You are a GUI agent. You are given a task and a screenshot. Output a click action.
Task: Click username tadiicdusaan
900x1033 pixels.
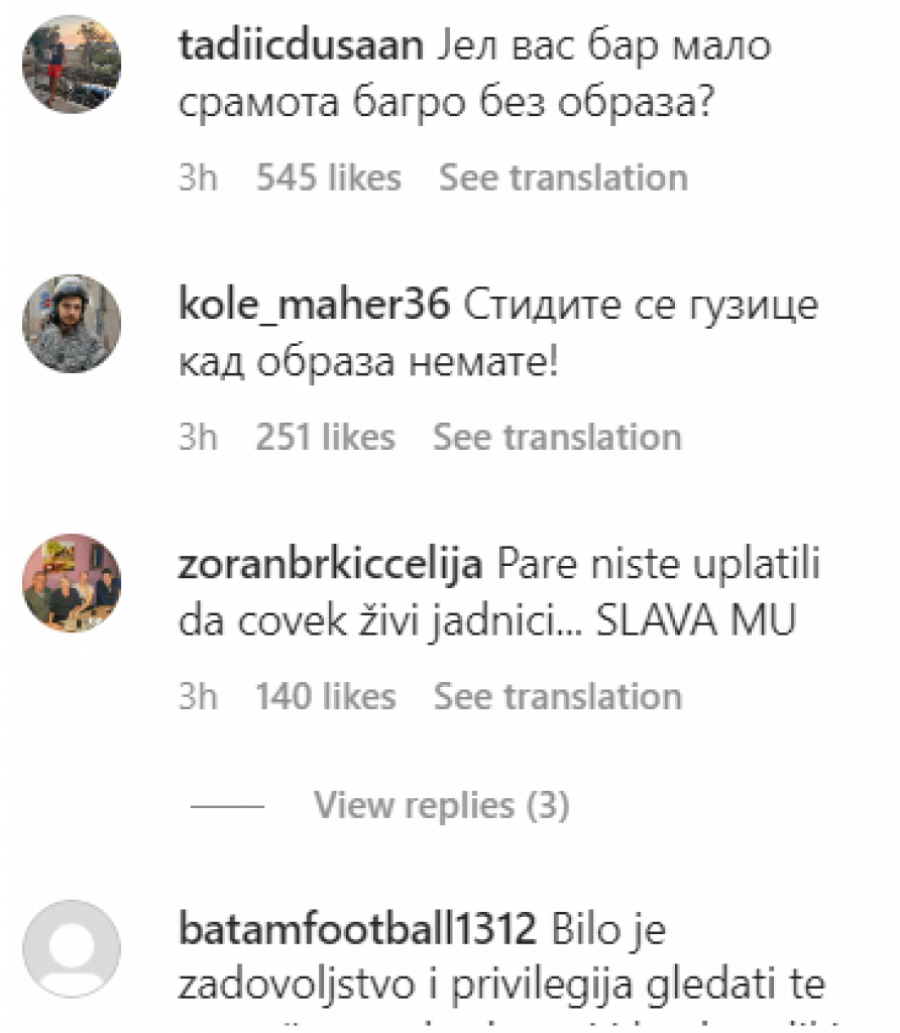tap(300, 46)
